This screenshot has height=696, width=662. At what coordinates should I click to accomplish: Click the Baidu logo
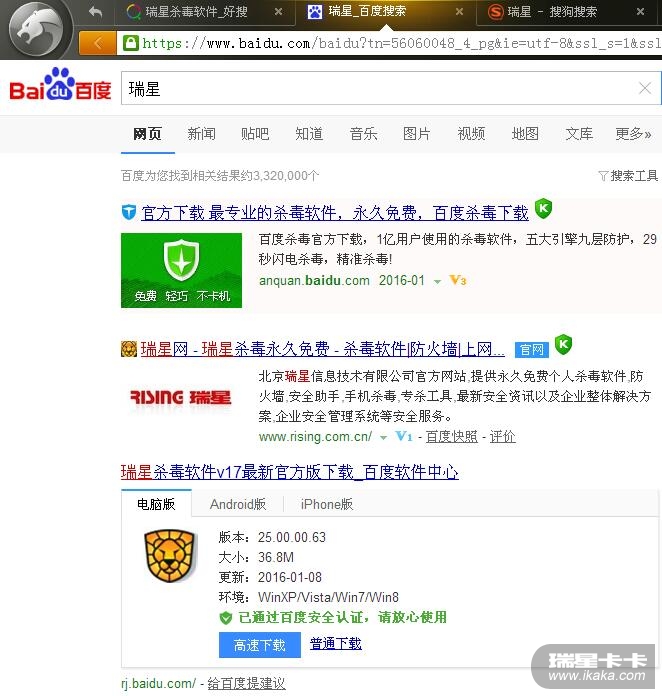tap(60, 84)
